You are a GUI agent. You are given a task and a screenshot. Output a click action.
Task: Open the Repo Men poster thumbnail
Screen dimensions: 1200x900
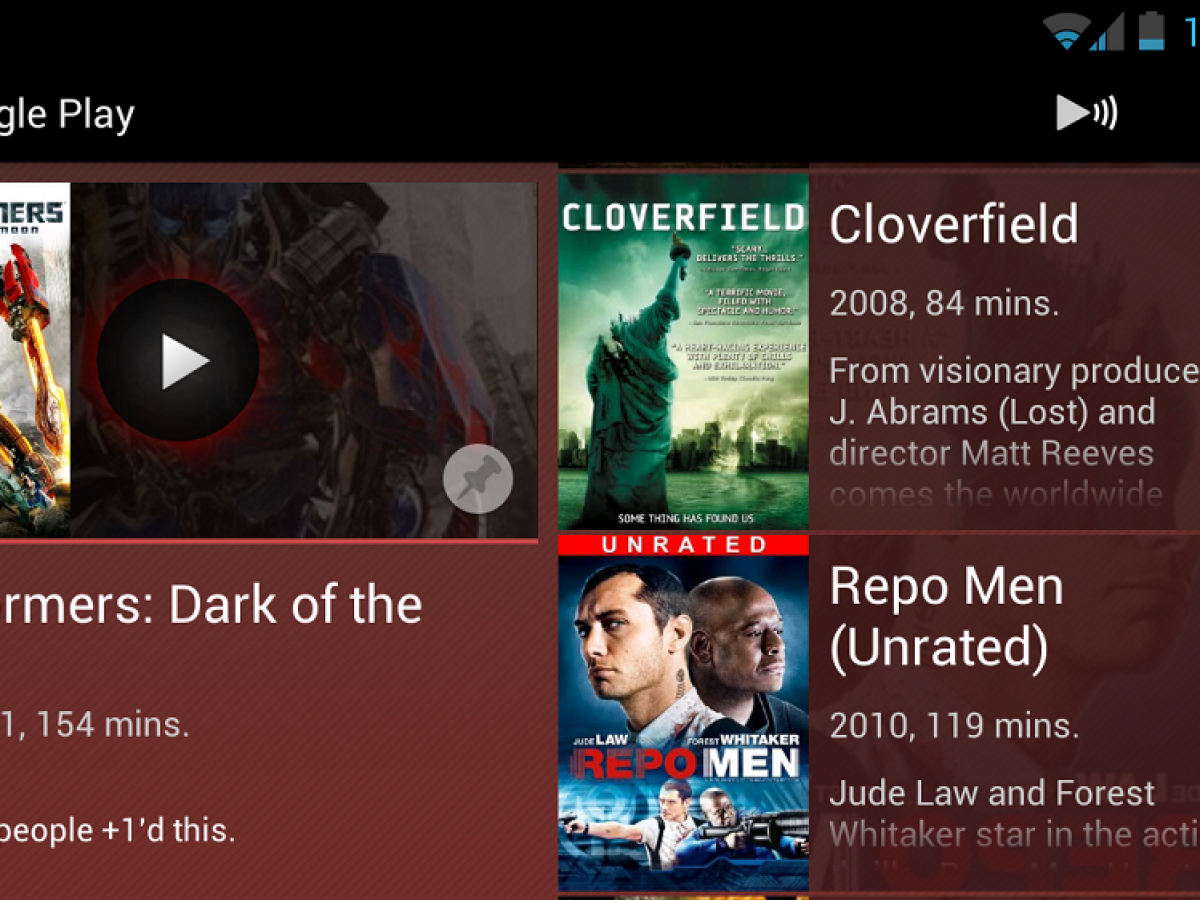(x=683, y=712)
